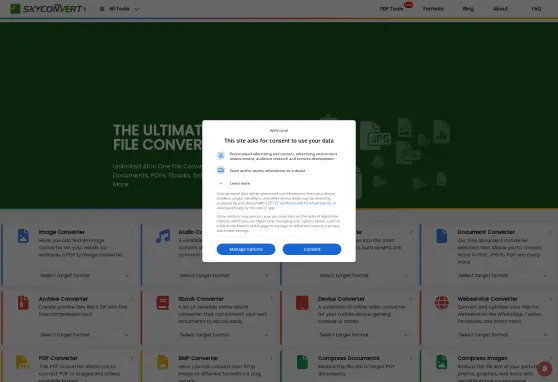
Task: Click the Consent button
Action: click(x=312, y=249)
